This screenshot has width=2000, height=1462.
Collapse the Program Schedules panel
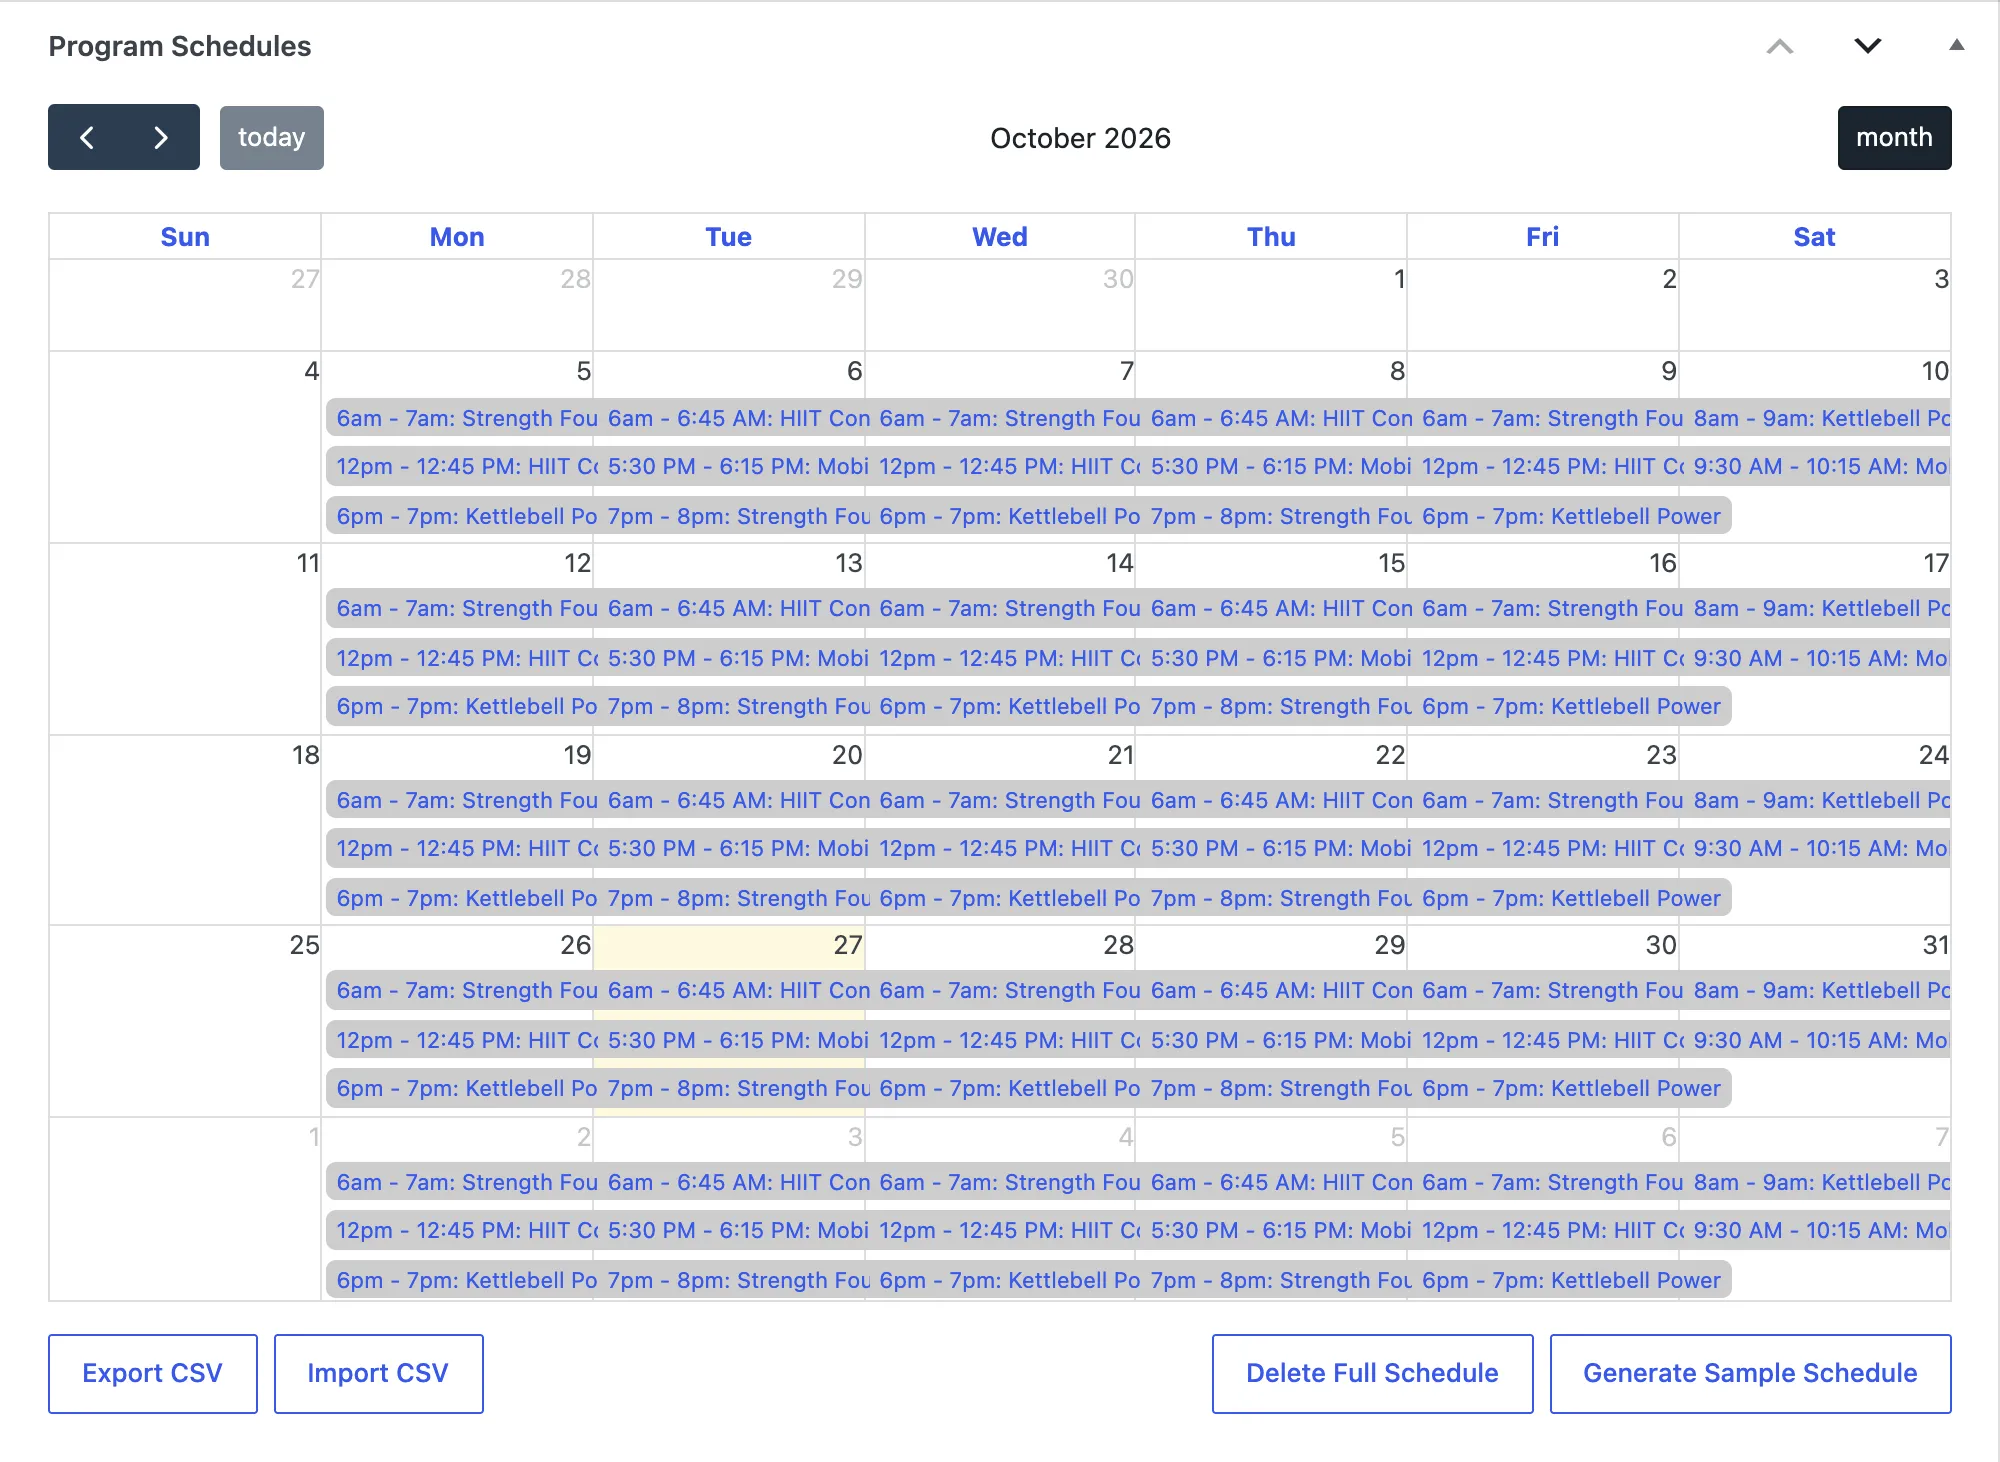1957,45
